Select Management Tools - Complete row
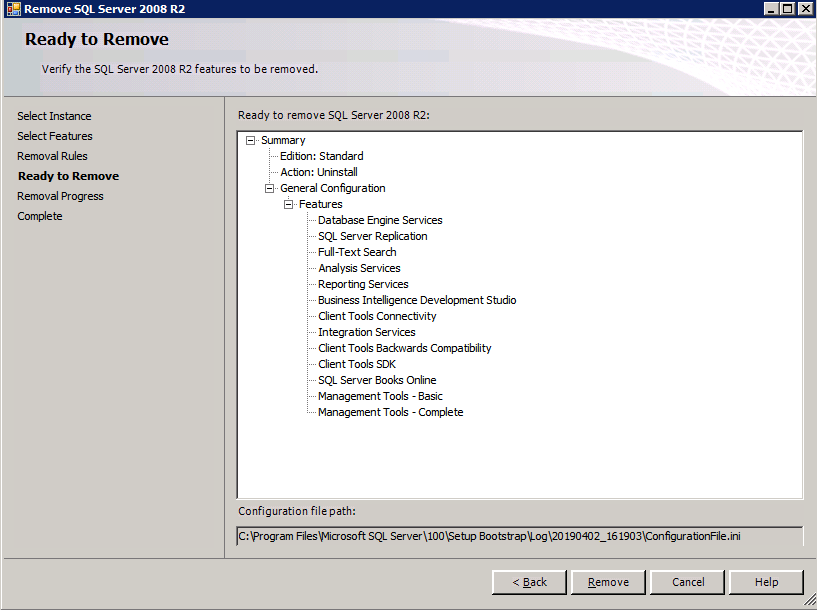This screenshot has height=610, width=817. pyautogui.click(x=390, y=413)
